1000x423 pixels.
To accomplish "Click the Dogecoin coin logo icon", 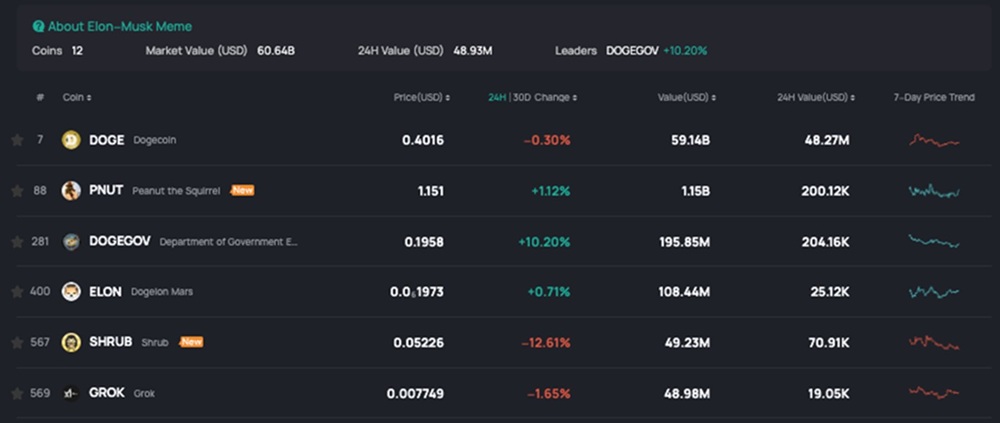I will pyautogui.click(x=71, y=140).
